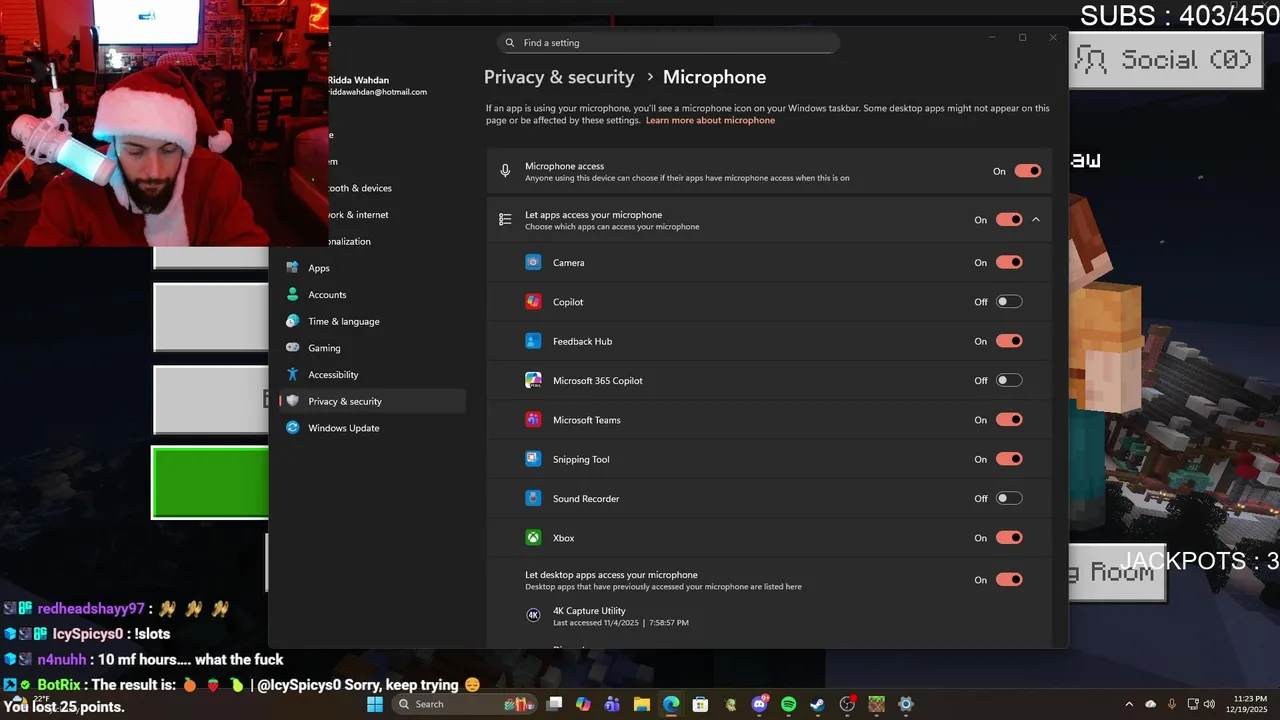Click the Snipping Tool app icon
Image resolution: width=1280 pixels, height=720 pixels.
coord(533,459)
